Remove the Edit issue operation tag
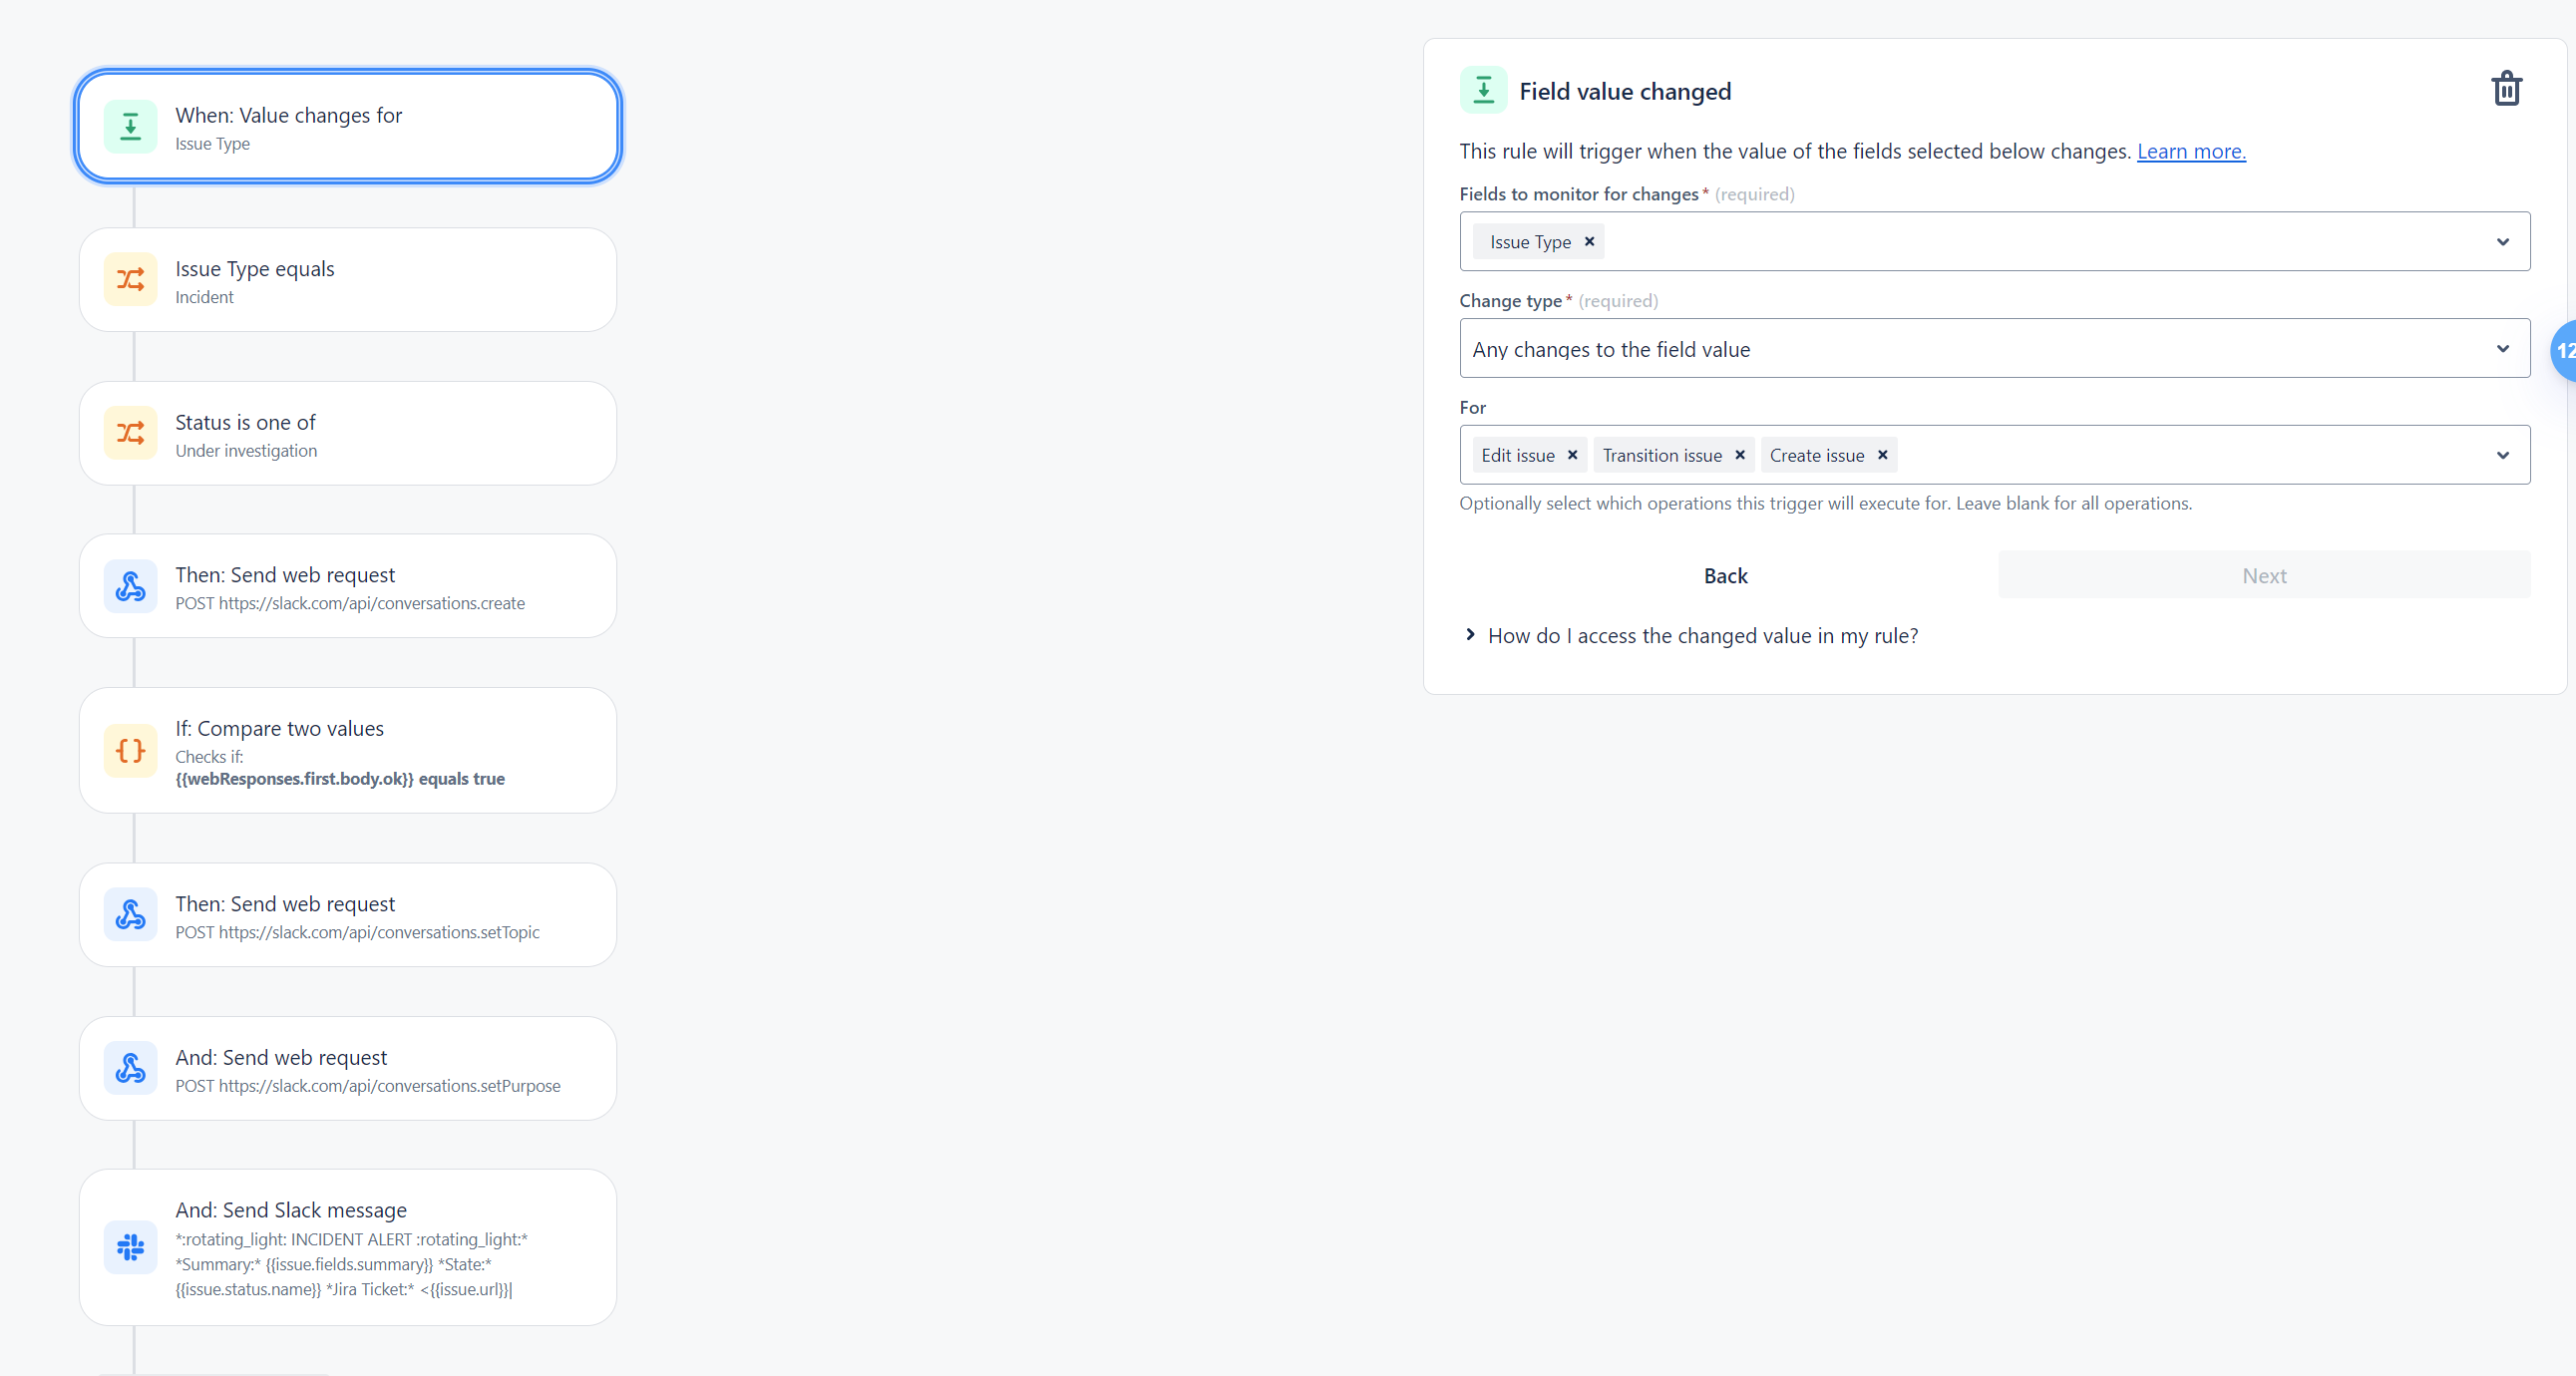This screenshot has width=2576, height=1376. click(x=1572, y=455)
